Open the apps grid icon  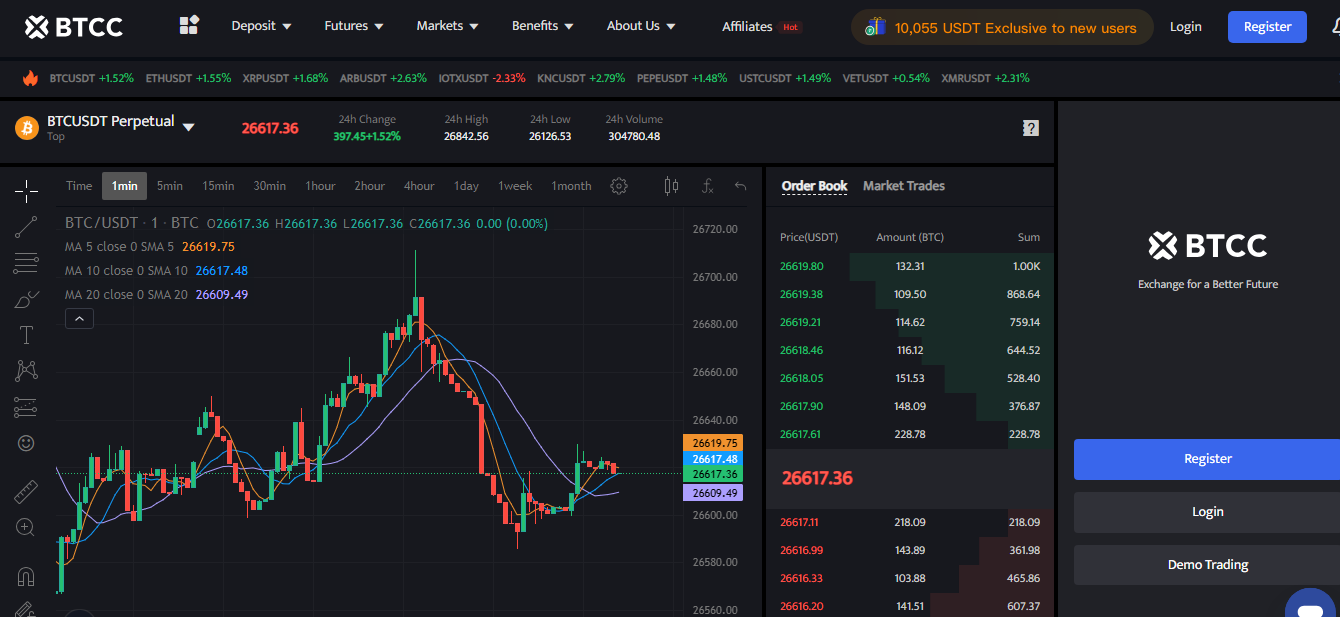(x=189, y=26)
